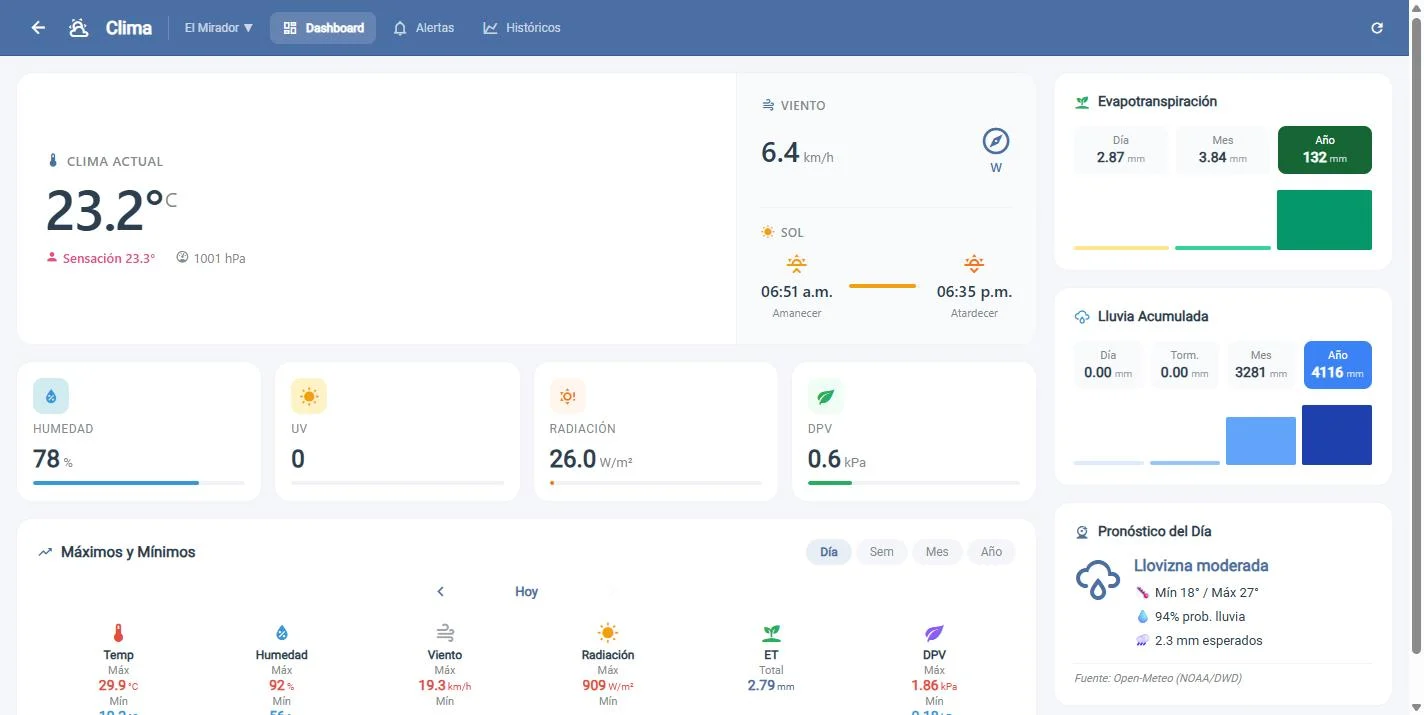The height and width of the screenshot is (715, 1424).
Task: Open the El Mirador station dropdown
Action: (x=219, y=28)
